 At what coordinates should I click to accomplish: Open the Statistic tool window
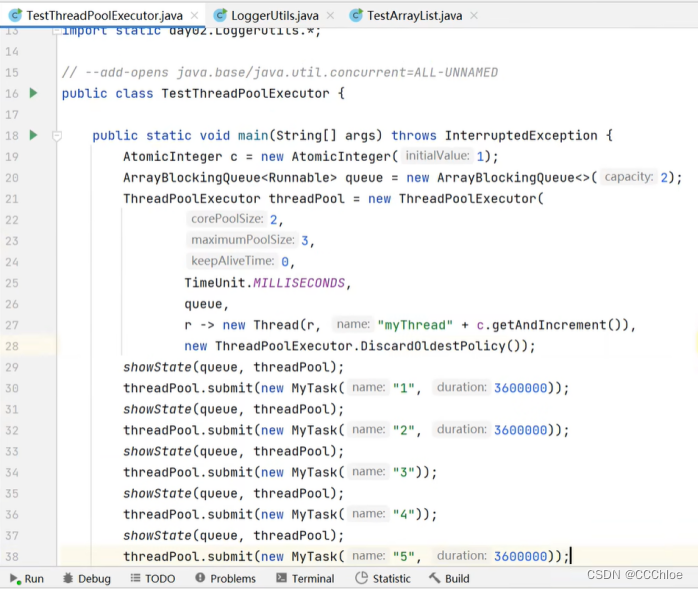pyautogui.click(x=383, y=578)
